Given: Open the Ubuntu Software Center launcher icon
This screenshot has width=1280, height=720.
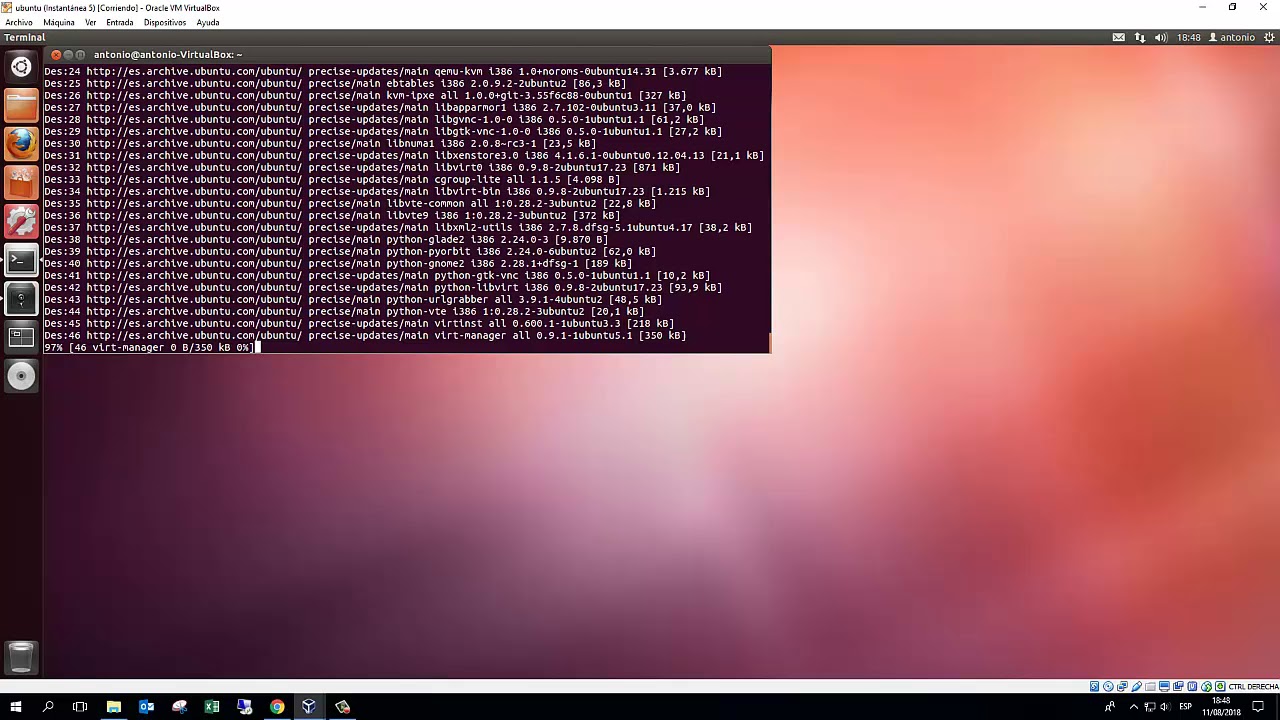Looking at the screenshot, I should tap(21, 182).
